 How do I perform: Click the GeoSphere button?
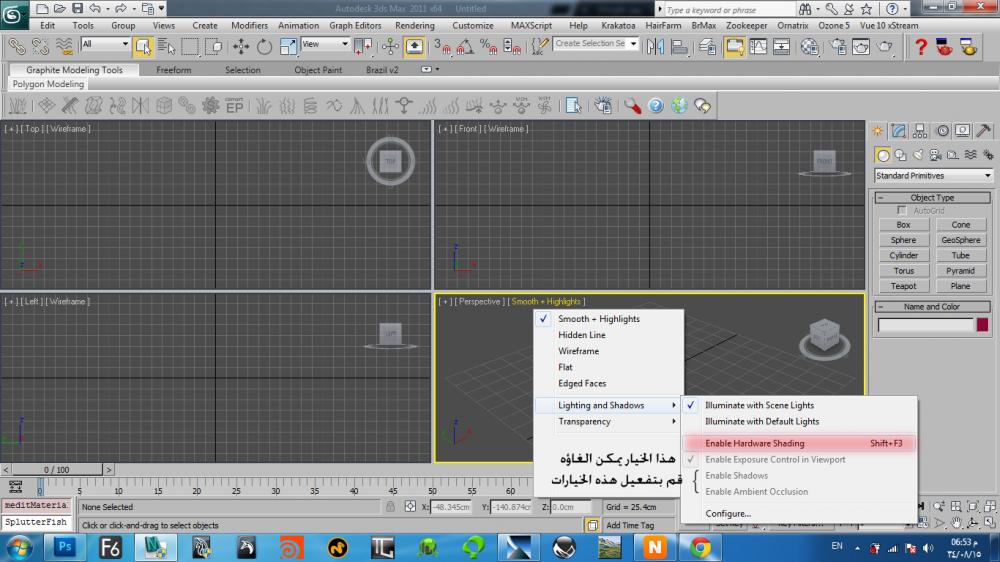pos(960,240)
